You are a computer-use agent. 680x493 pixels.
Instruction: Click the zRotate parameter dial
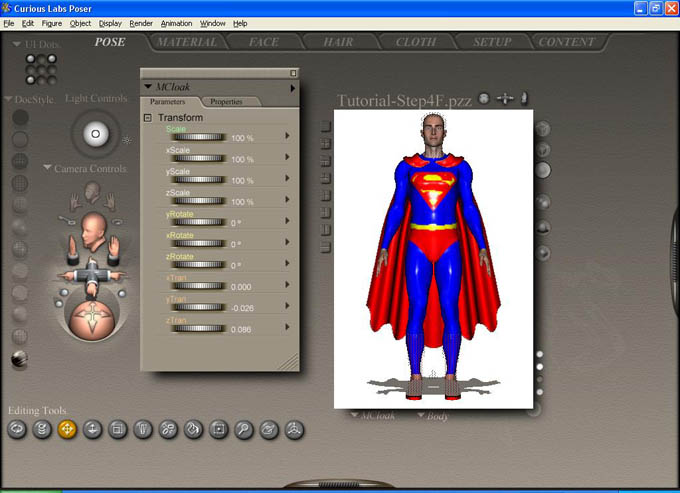coord(198,265)
